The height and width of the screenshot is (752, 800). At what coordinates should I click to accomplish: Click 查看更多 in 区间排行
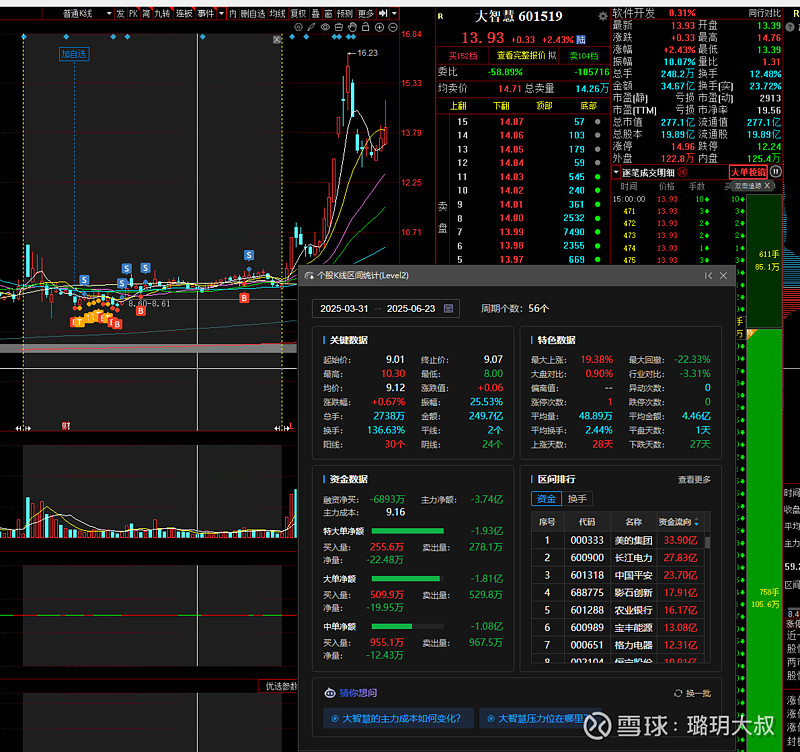click(694, 480)
